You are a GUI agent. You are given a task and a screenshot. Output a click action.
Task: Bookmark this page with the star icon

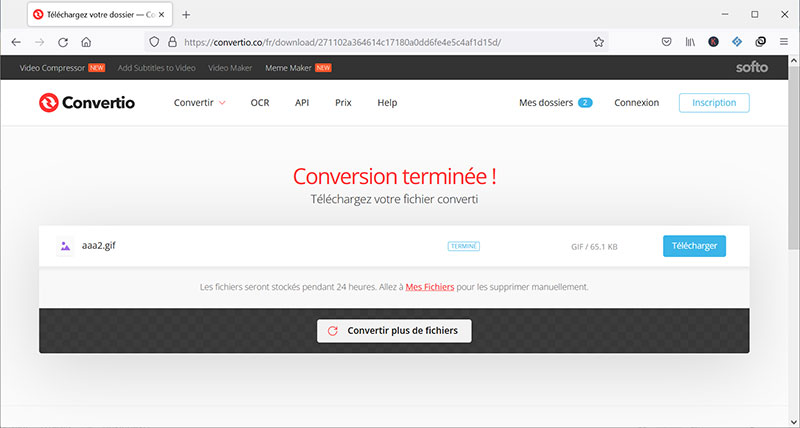coord(598,42)
